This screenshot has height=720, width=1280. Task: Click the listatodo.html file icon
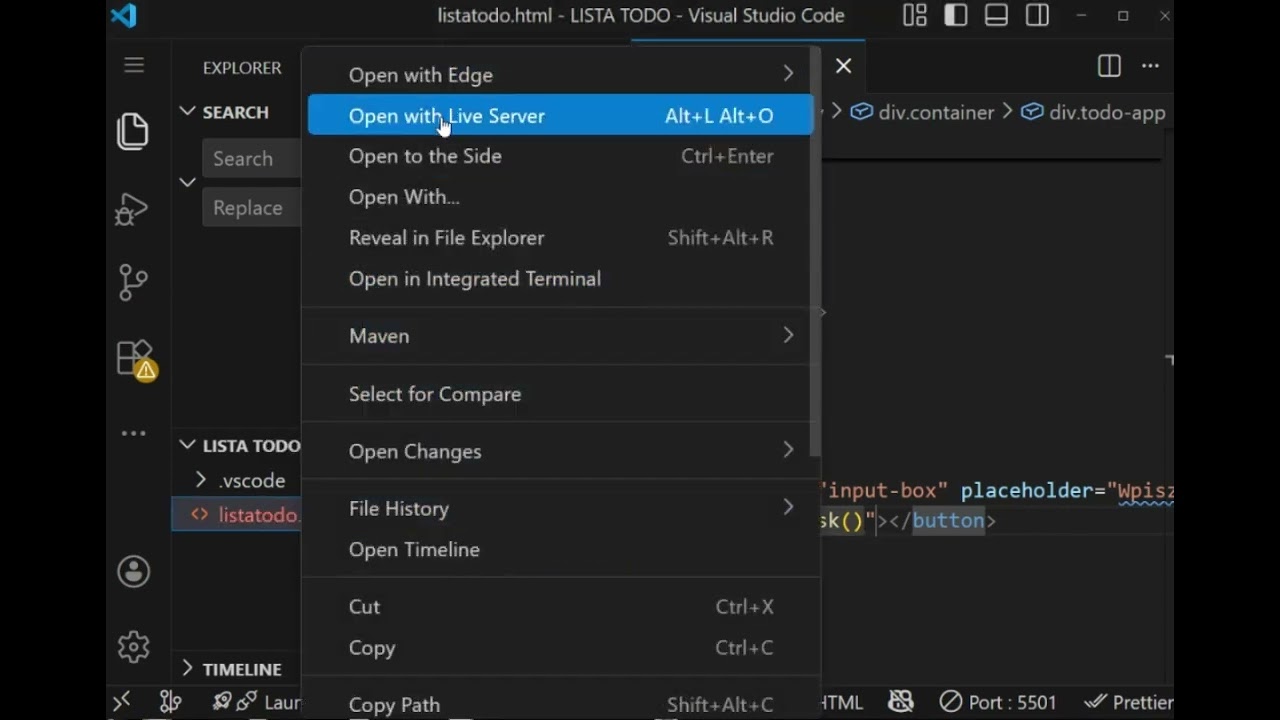200,515
